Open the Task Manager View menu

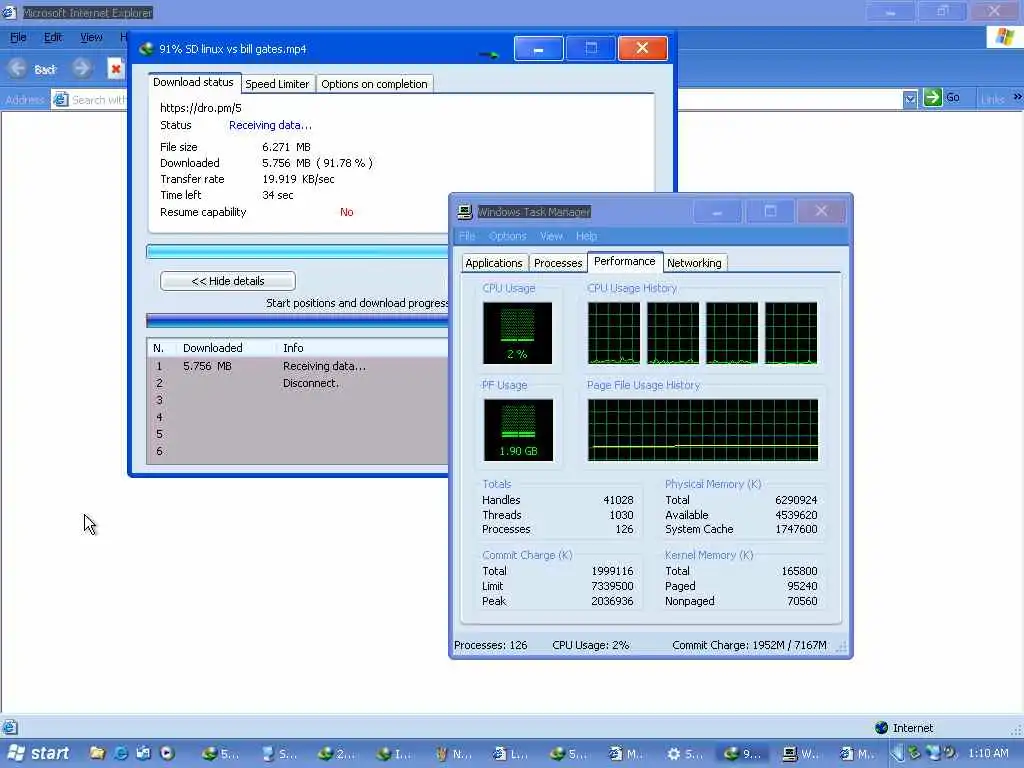click(551, 236)
